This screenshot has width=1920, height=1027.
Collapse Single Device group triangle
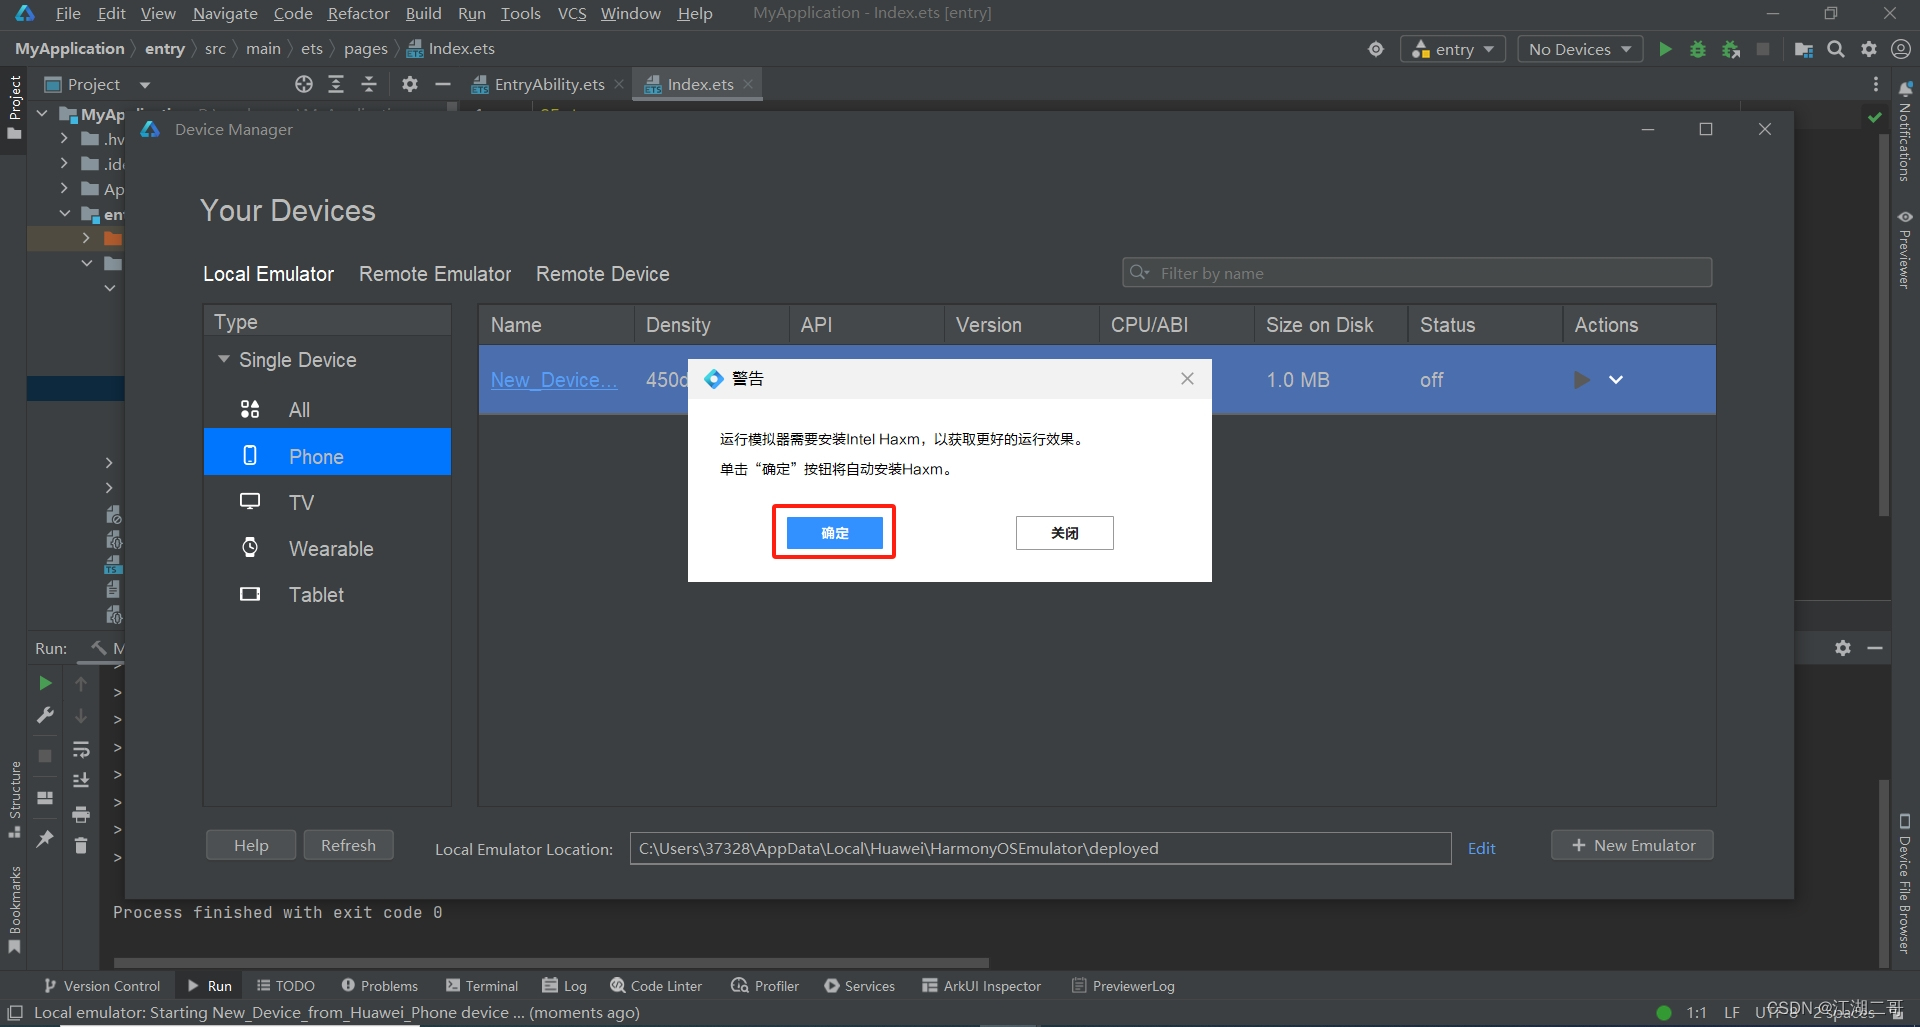[x=224, y=359]
